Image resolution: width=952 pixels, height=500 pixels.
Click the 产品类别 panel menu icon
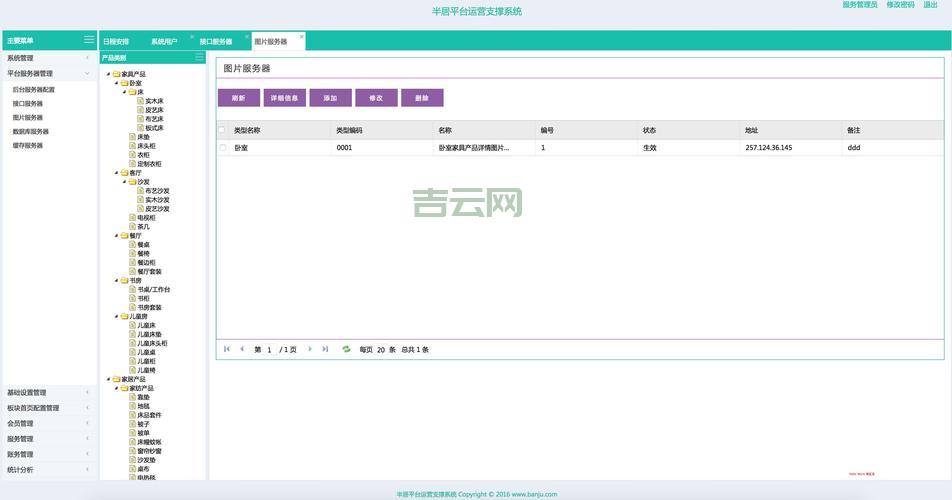point(199,57)
